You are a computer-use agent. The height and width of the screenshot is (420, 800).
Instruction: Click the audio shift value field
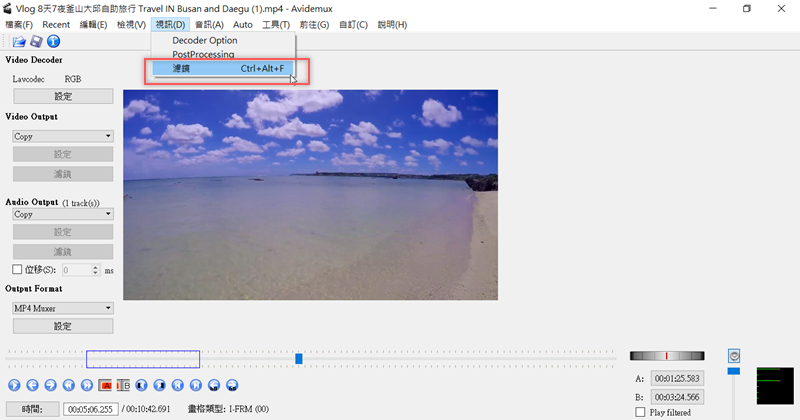click(x=78, y=270)
